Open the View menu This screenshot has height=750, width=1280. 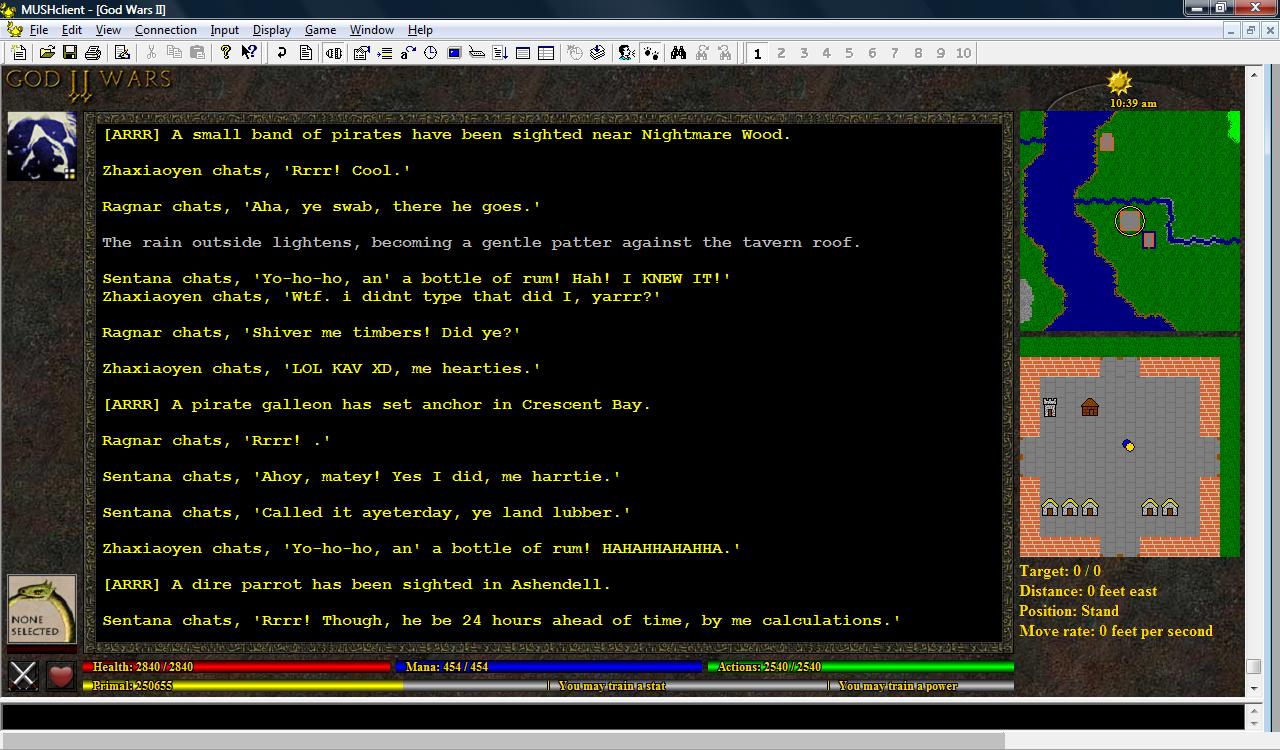pyautogui.click(x=108, y=30)
